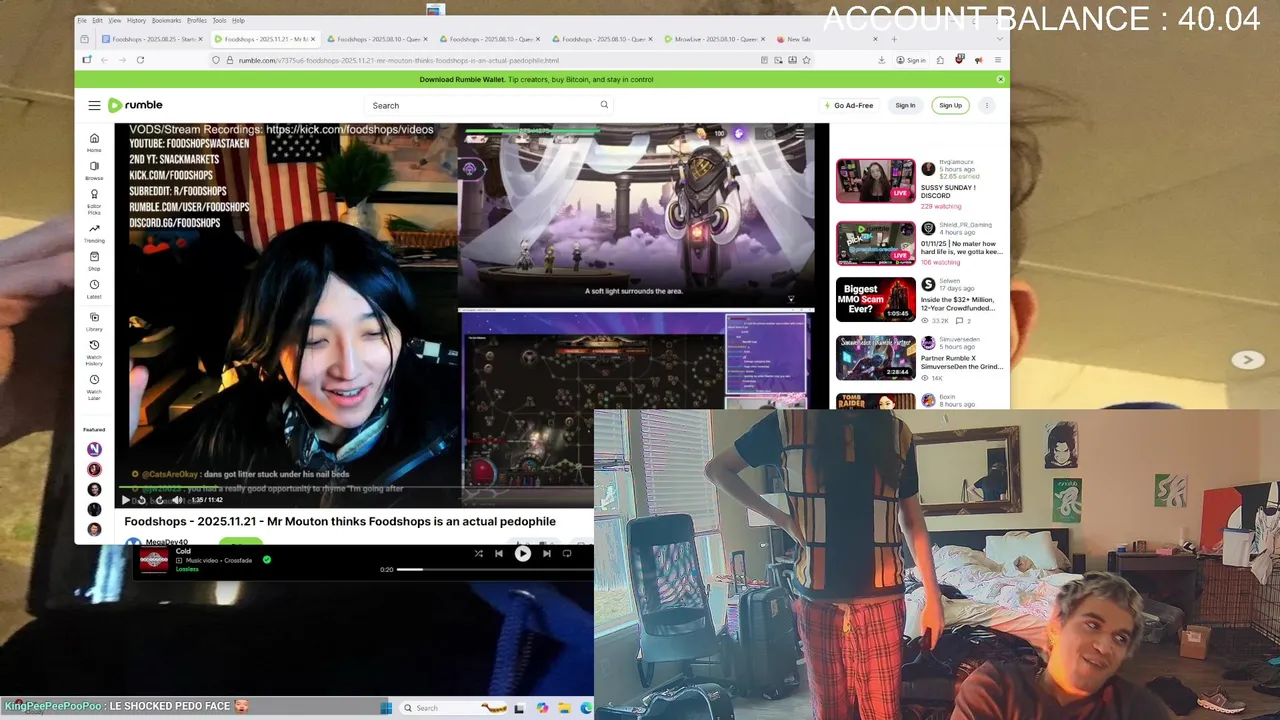Screen dimensions: 1280x720
Task: Click the search magnifier icon on Rumble
Action: [x=604, y=105]
